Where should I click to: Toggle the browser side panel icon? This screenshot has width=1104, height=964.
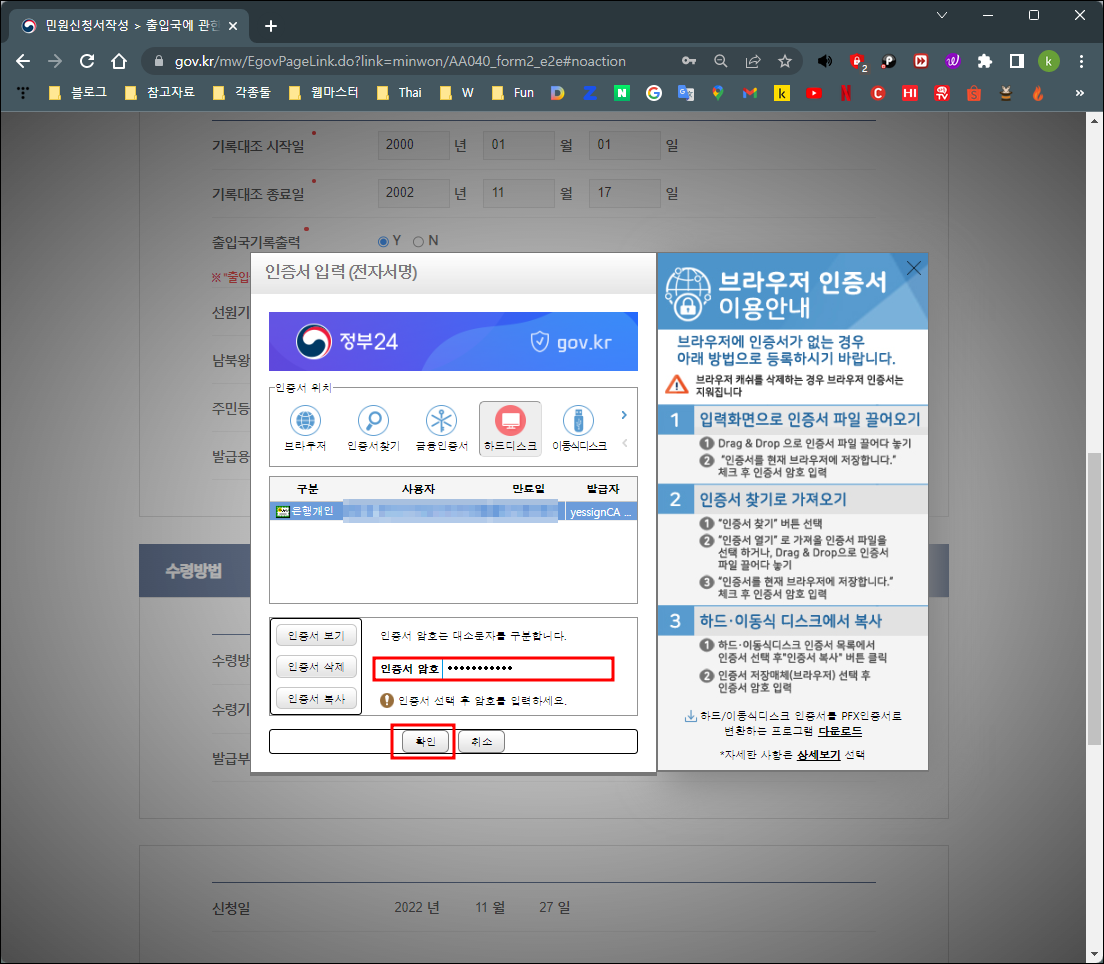[x=1016, y=61]
